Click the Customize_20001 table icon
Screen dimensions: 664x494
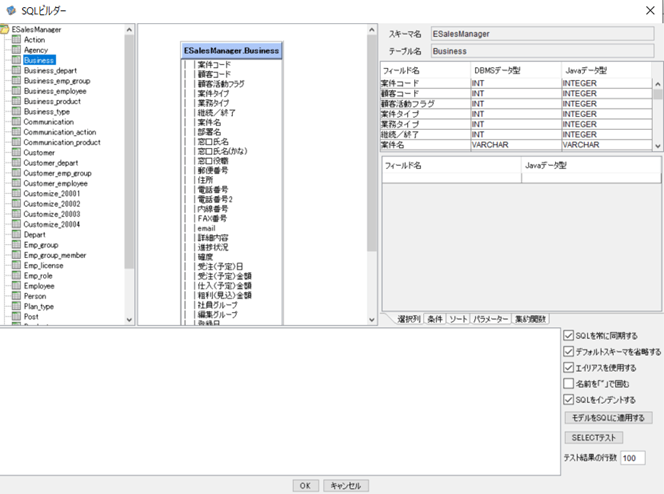[x=17, y=193]
